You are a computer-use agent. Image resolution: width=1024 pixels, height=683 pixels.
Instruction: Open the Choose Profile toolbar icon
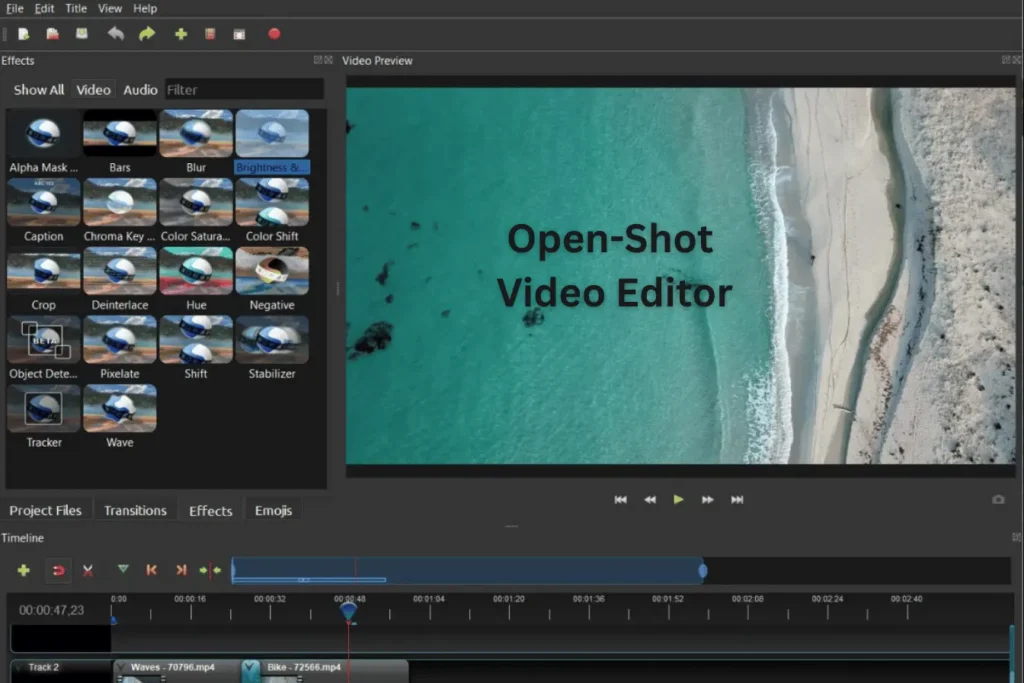[x=210, y=34]
